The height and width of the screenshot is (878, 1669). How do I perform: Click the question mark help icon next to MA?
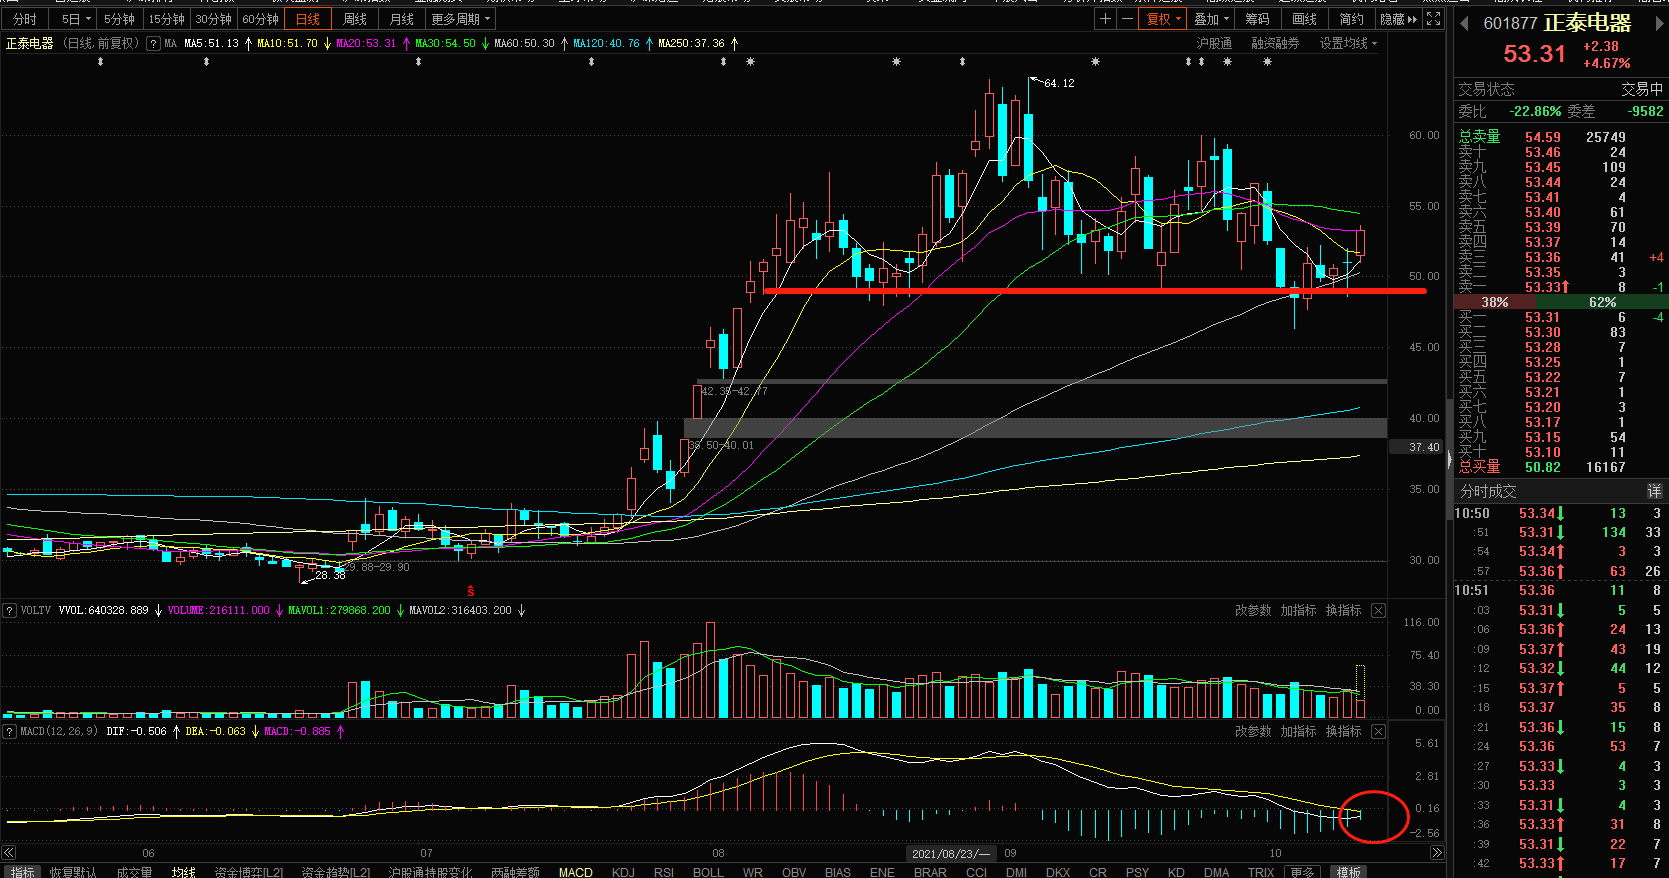pos(153,44)
